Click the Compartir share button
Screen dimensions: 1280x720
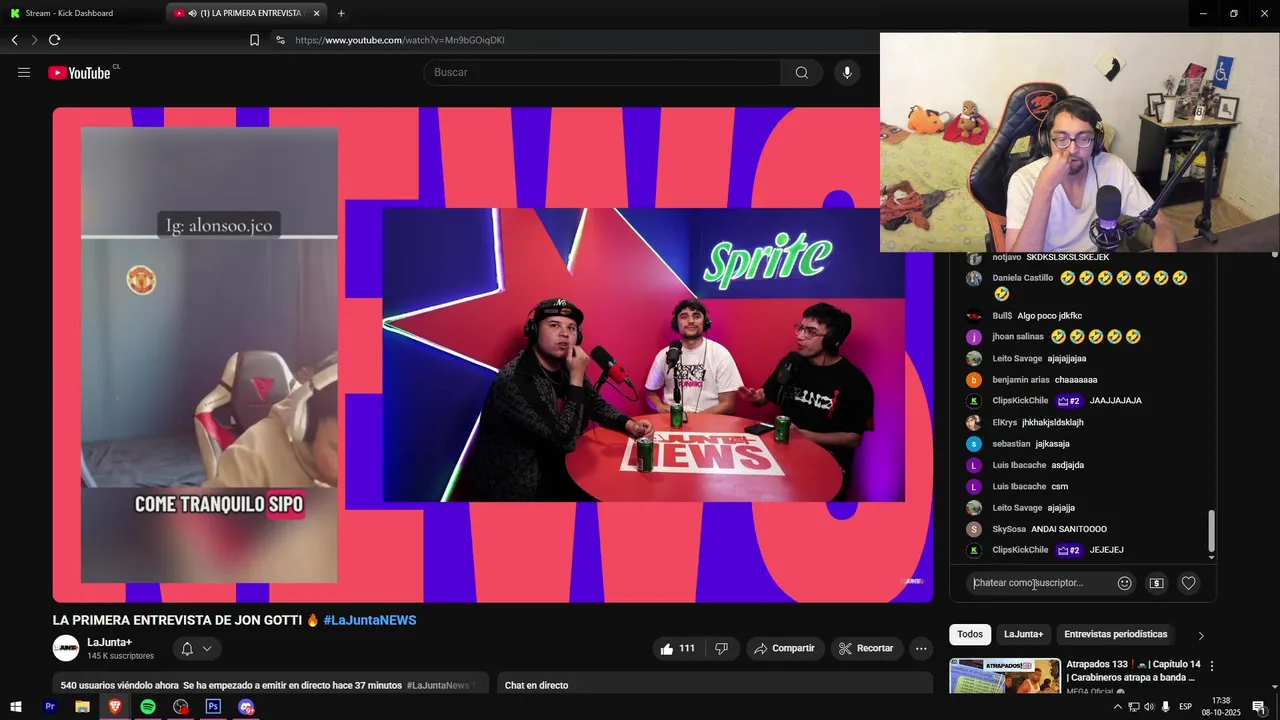point(785,648)
